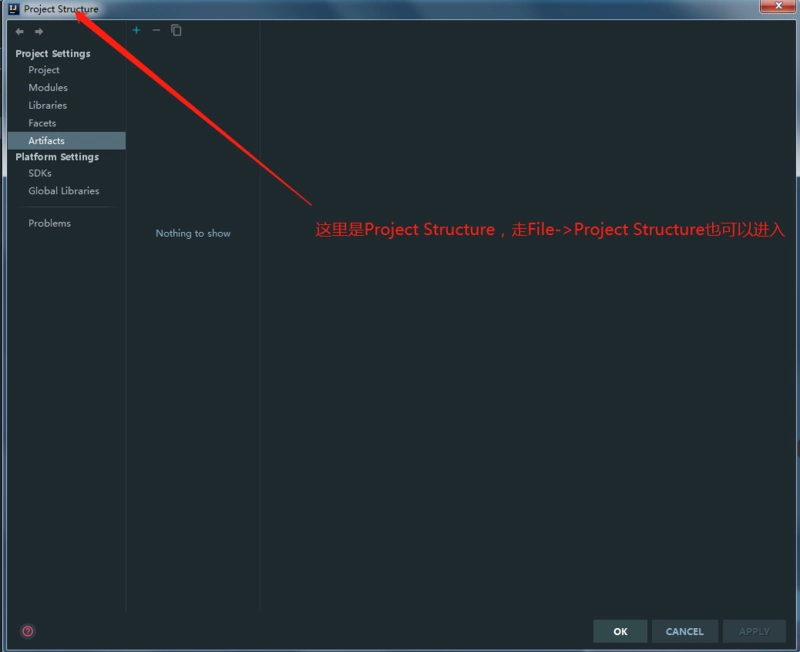The image size is (800, 652).
Task: Go to the Libraries section
Action: (48, 105)
